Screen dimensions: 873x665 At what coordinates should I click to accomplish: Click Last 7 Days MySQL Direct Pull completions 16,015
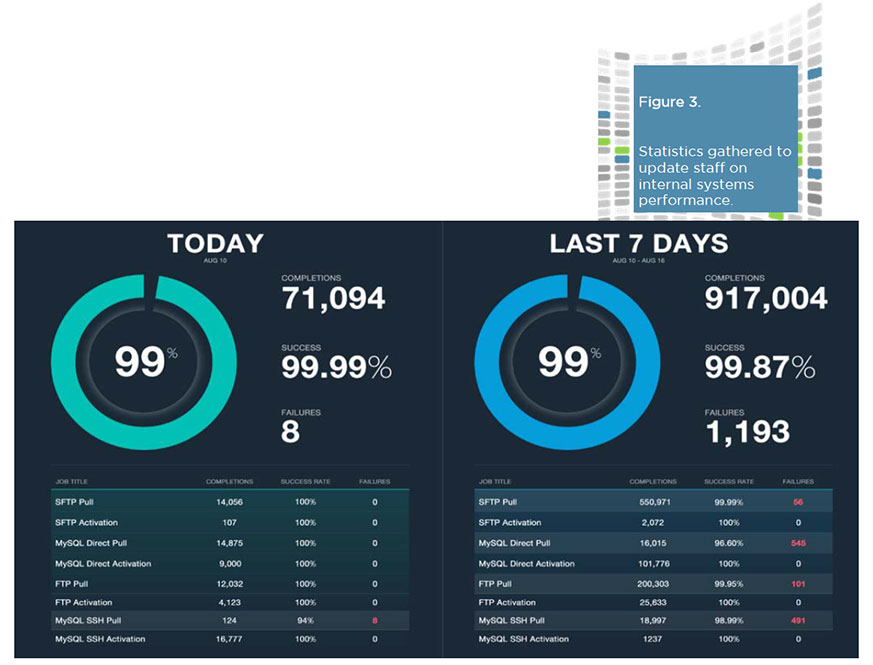pos(653,543)
